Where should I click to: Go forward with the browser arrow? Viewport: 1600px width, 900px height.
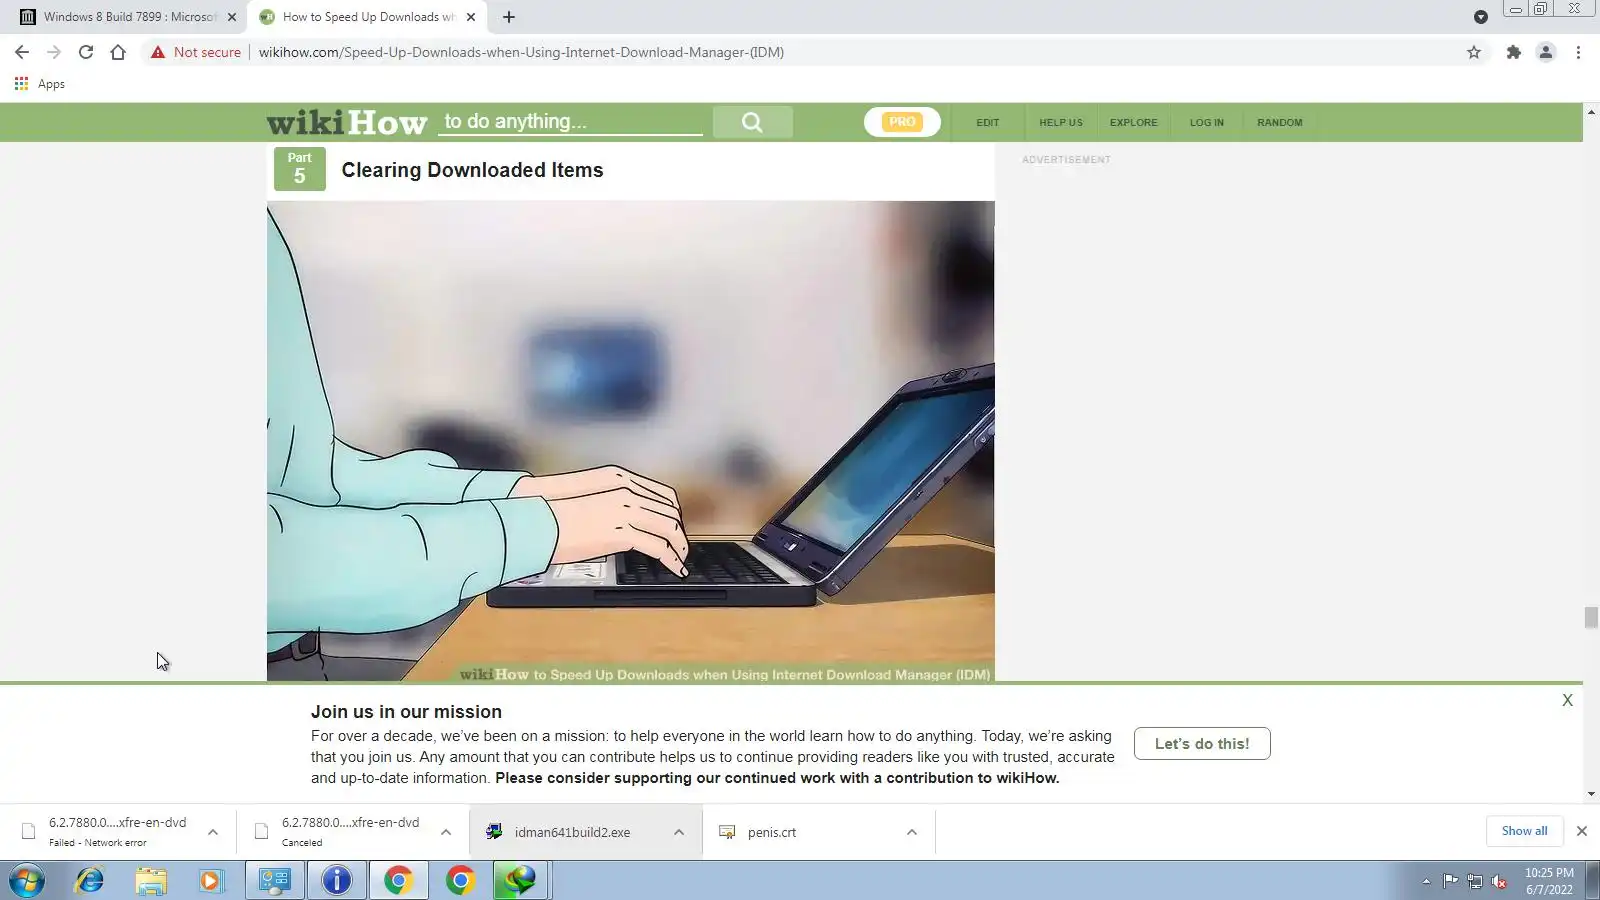click(54, 52)
